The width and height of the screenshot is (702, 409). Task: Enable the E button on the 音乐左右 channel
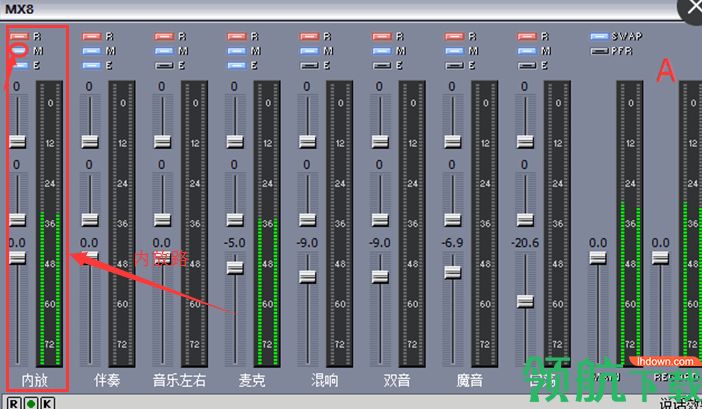click(164, 65)
